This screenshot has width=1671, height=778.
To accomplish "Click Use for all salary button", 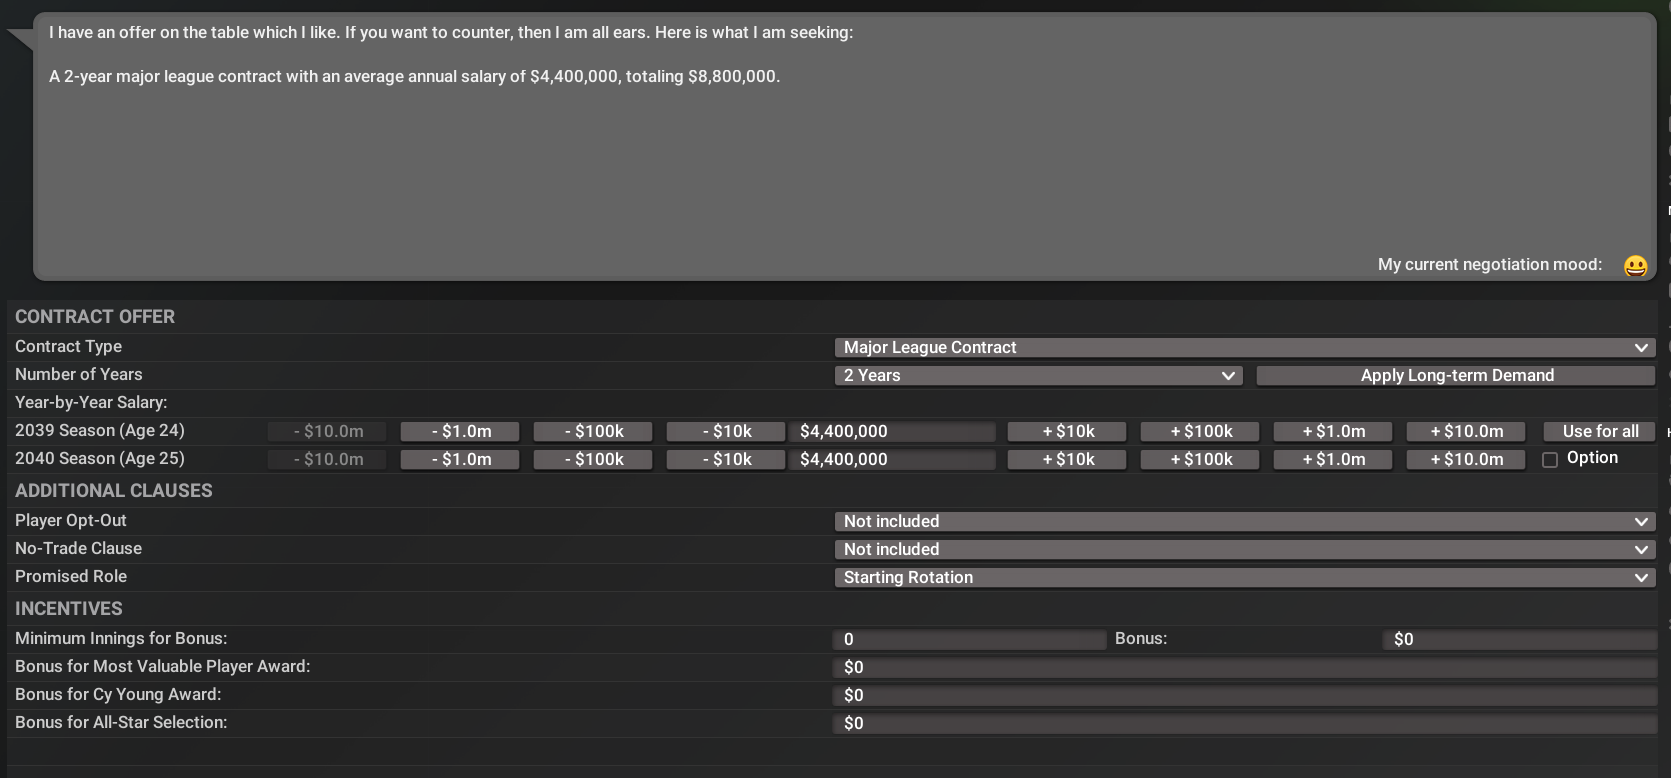I will (x=1600, y=431).
